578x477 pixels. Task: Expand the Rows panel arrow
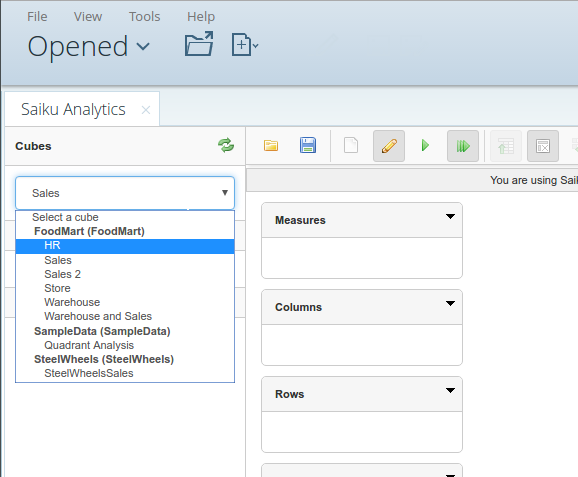tap(450, 390)
